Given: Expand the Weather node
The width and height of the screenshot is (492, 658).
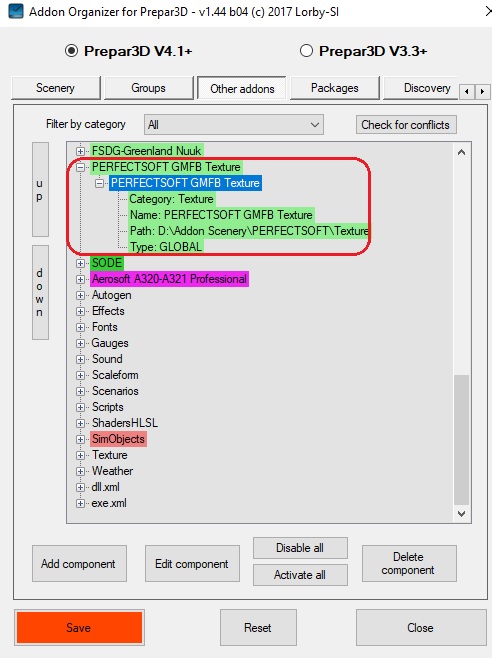Looking at the screenshot, I should click(x=80, y=471).
